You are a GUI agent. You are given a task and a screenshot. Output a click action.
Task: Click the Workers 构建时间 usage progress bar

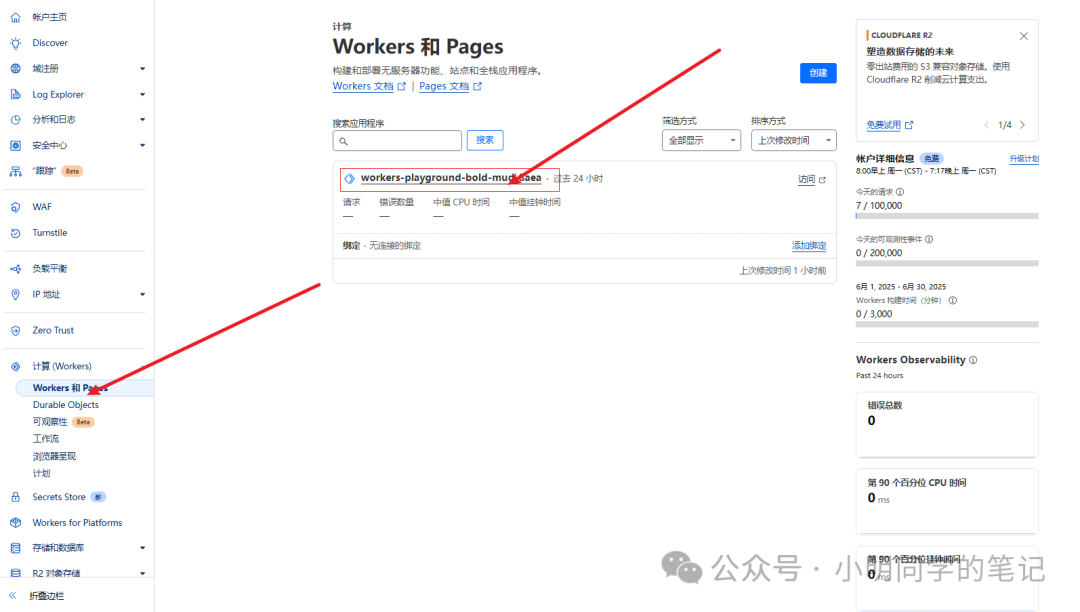click(x=947, y=324)
